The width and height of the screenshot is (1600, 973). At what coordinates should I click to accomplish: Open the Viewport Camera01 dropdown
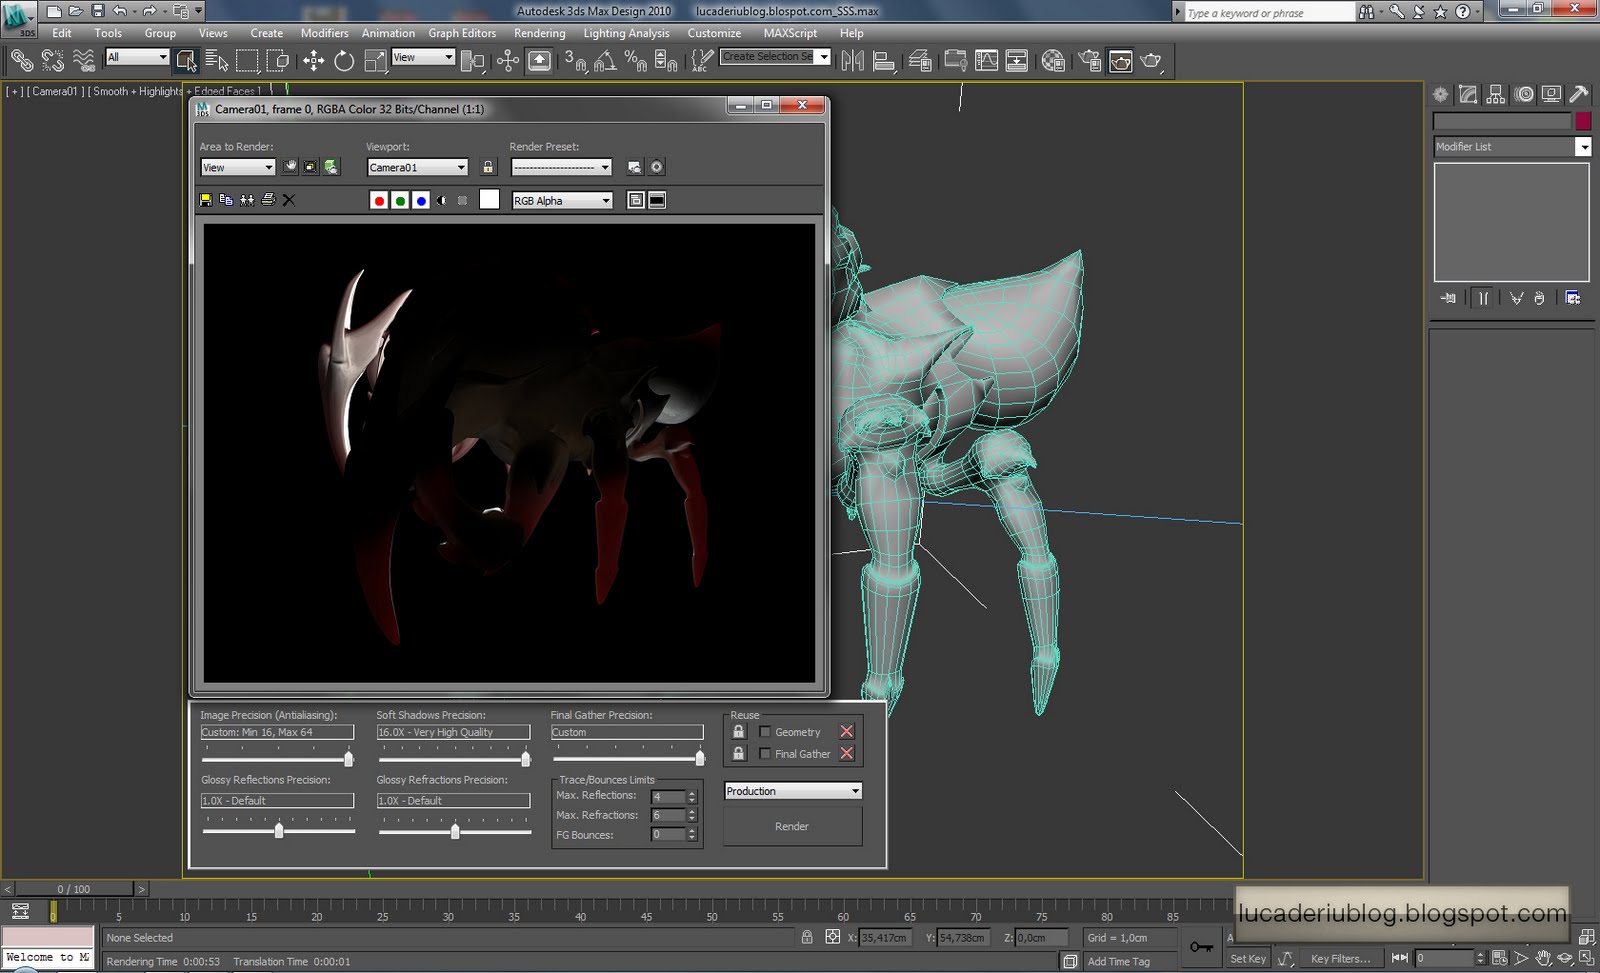click(417, 167)
